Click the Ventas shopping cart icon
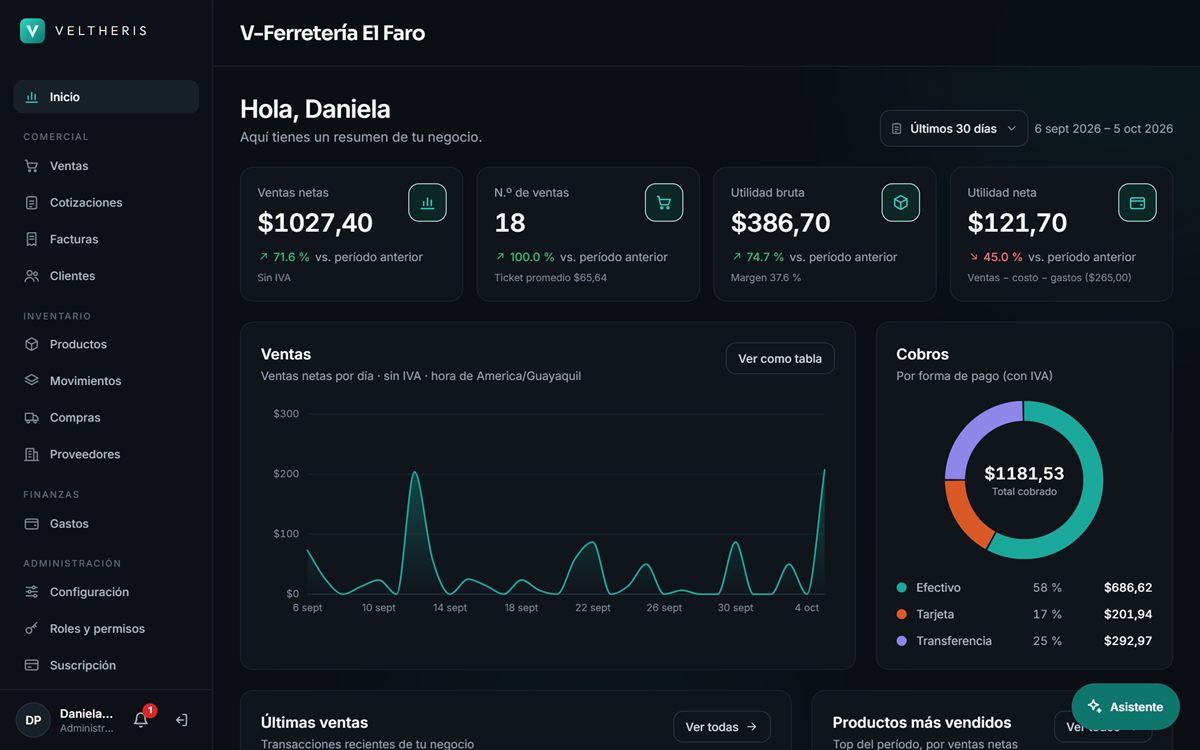This screenshot has width=1200, height=750. [32, 166]
